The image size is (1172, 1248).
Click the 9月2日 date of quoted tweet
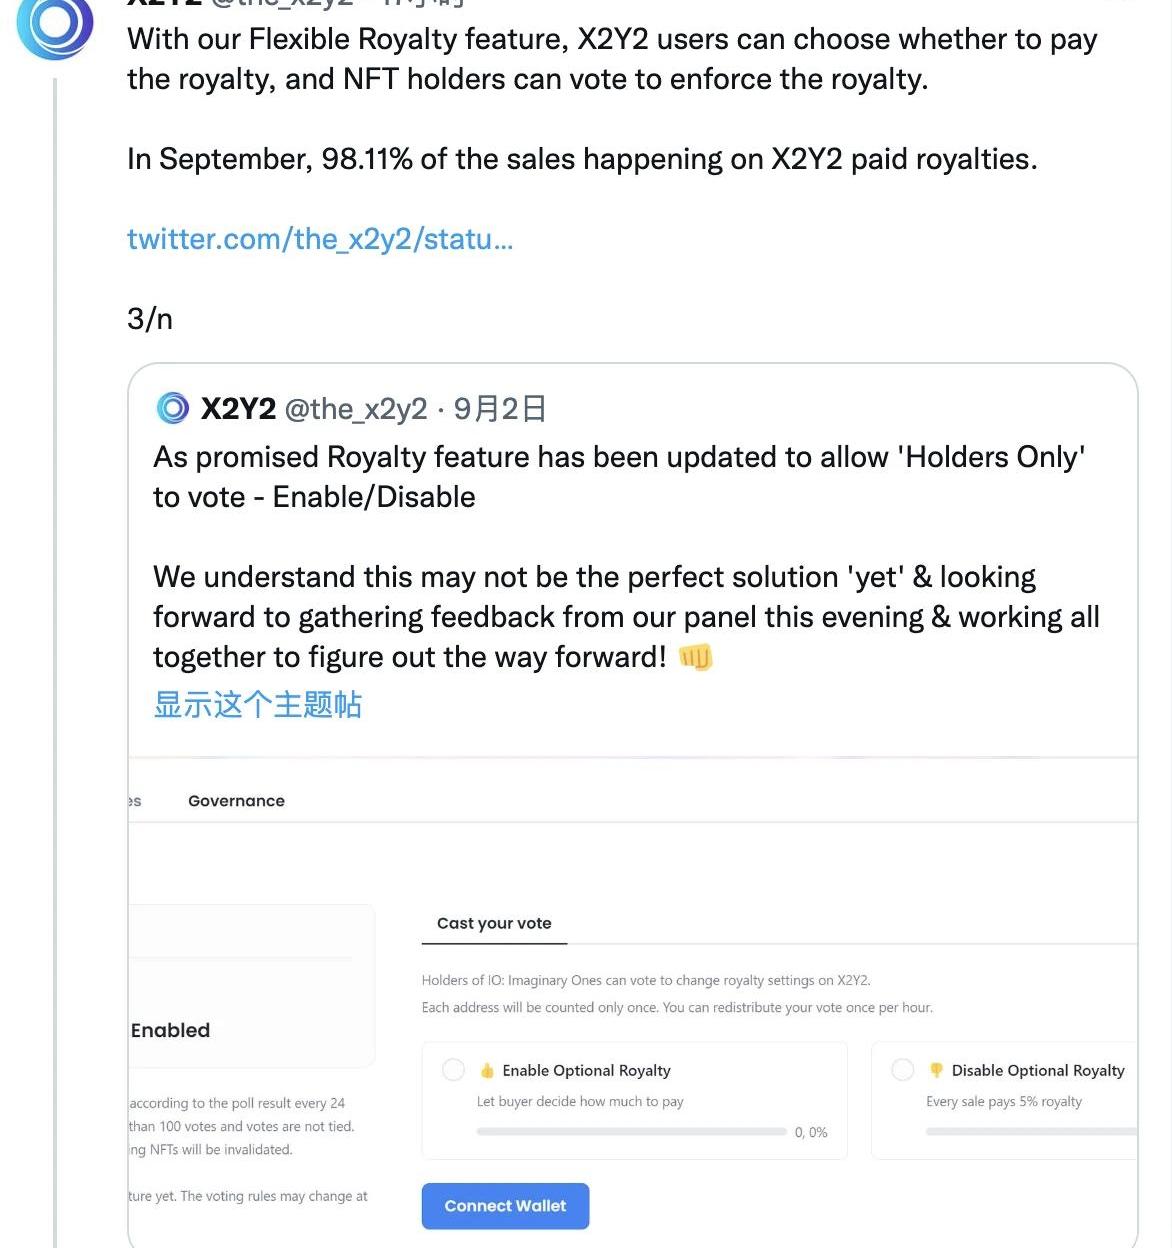500,409
